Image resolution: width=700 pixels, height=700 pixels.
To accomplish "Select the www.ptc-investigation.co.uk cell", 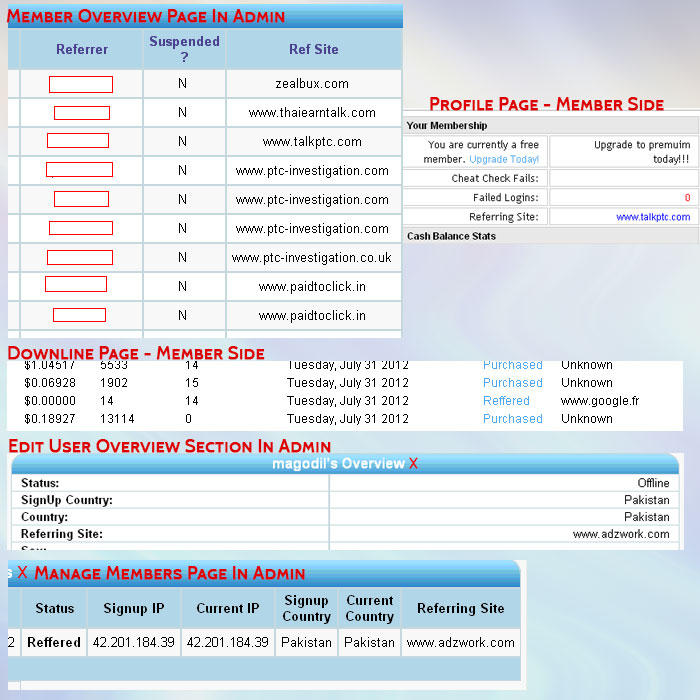I will (x=312, y=258).
